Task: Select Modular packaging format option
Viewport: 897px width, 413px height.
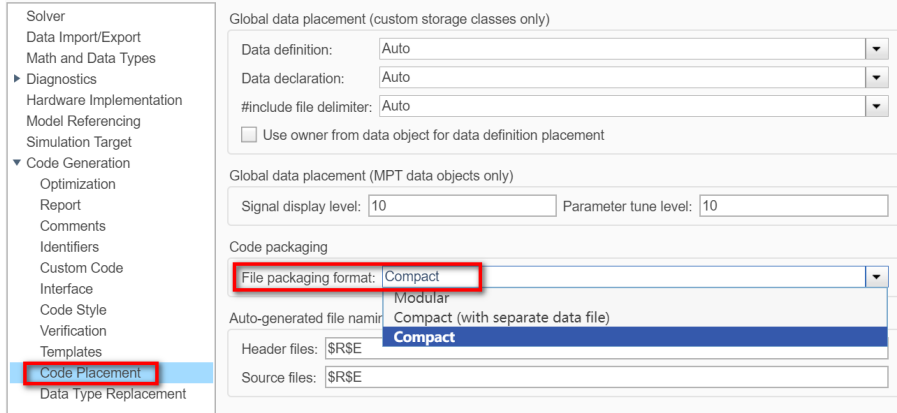Action: coord(421,298)
